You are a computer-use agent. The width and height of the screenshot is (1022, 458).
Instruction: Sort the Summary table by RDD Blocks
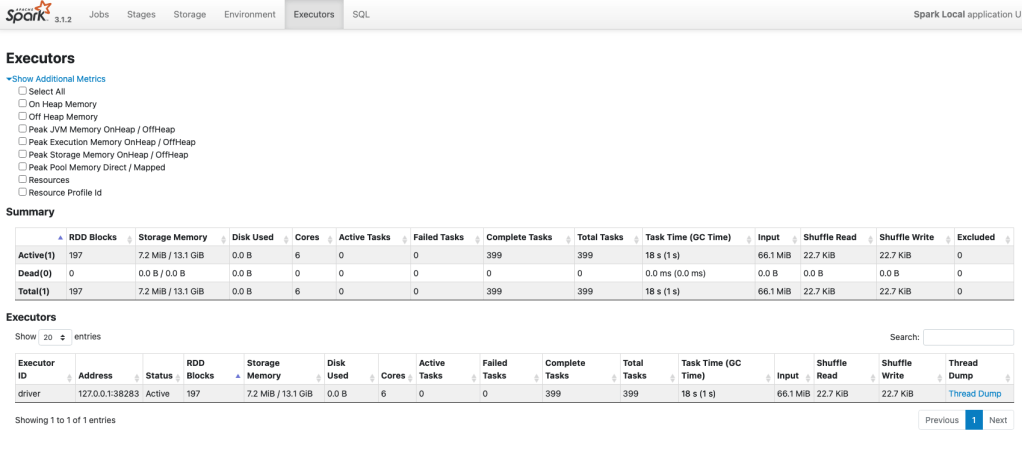[93, 237]
